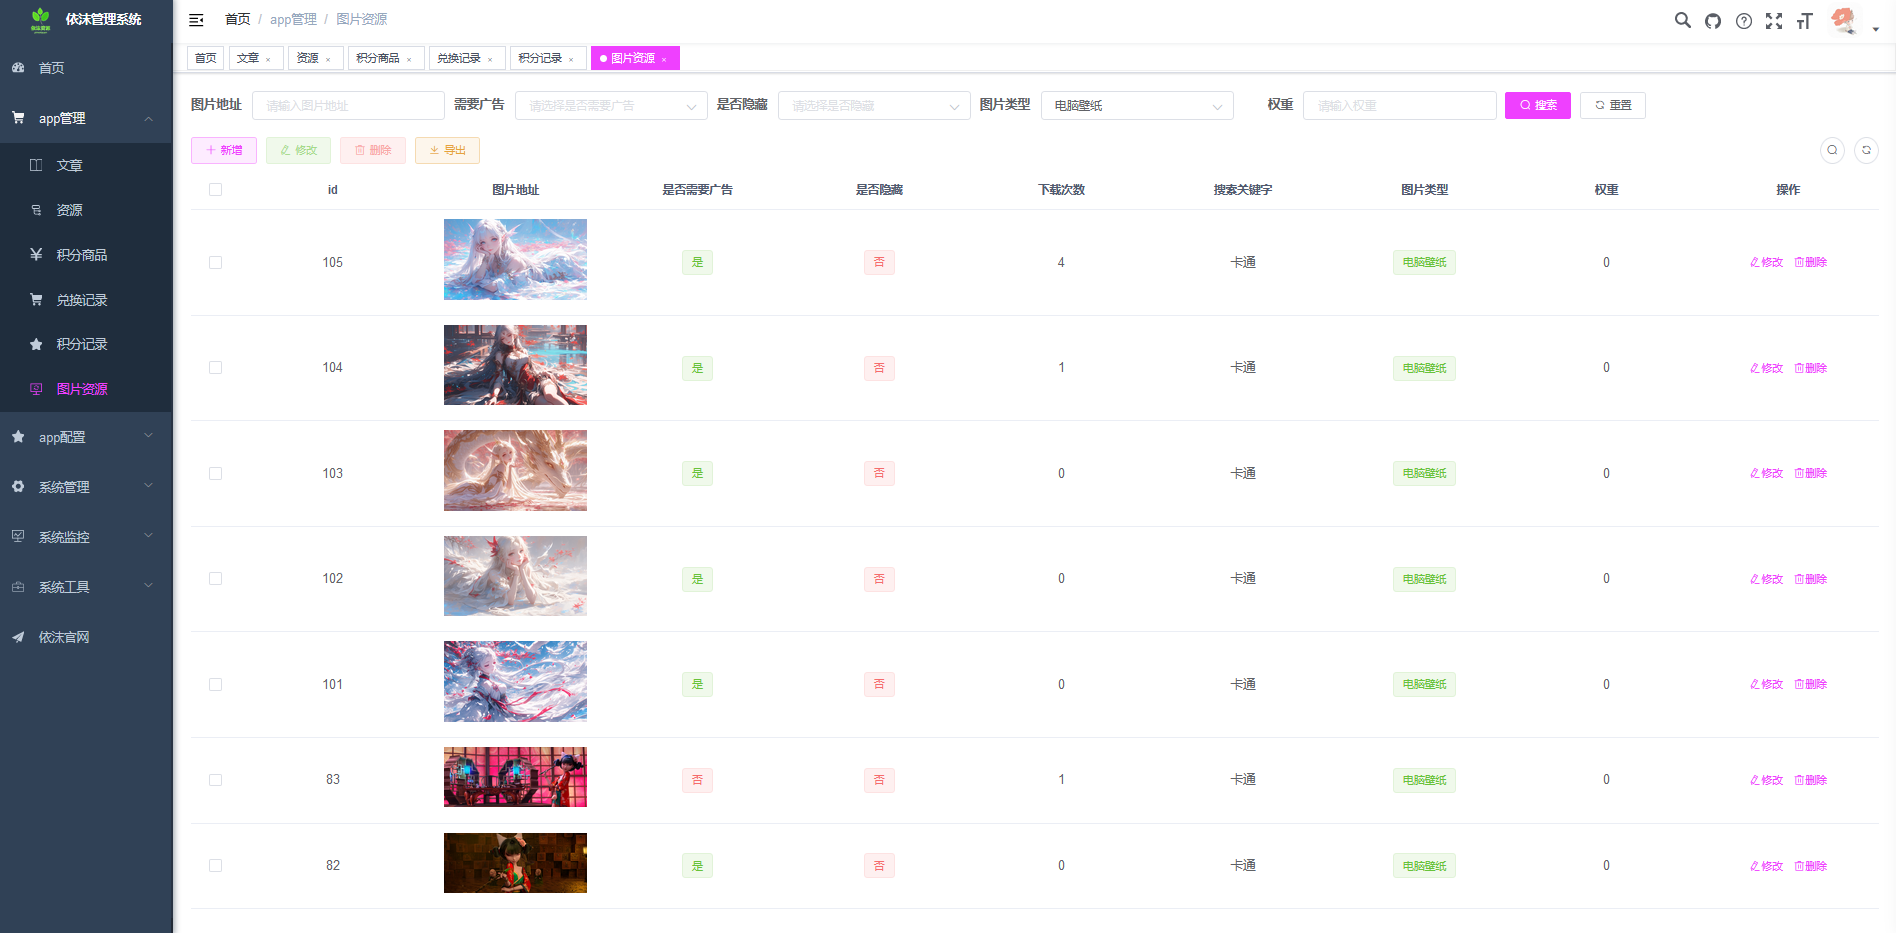Toggle fullscreen mode icon
Image resolution: width=1896 pixels, height=933 pixels.
coord(1774,21)
